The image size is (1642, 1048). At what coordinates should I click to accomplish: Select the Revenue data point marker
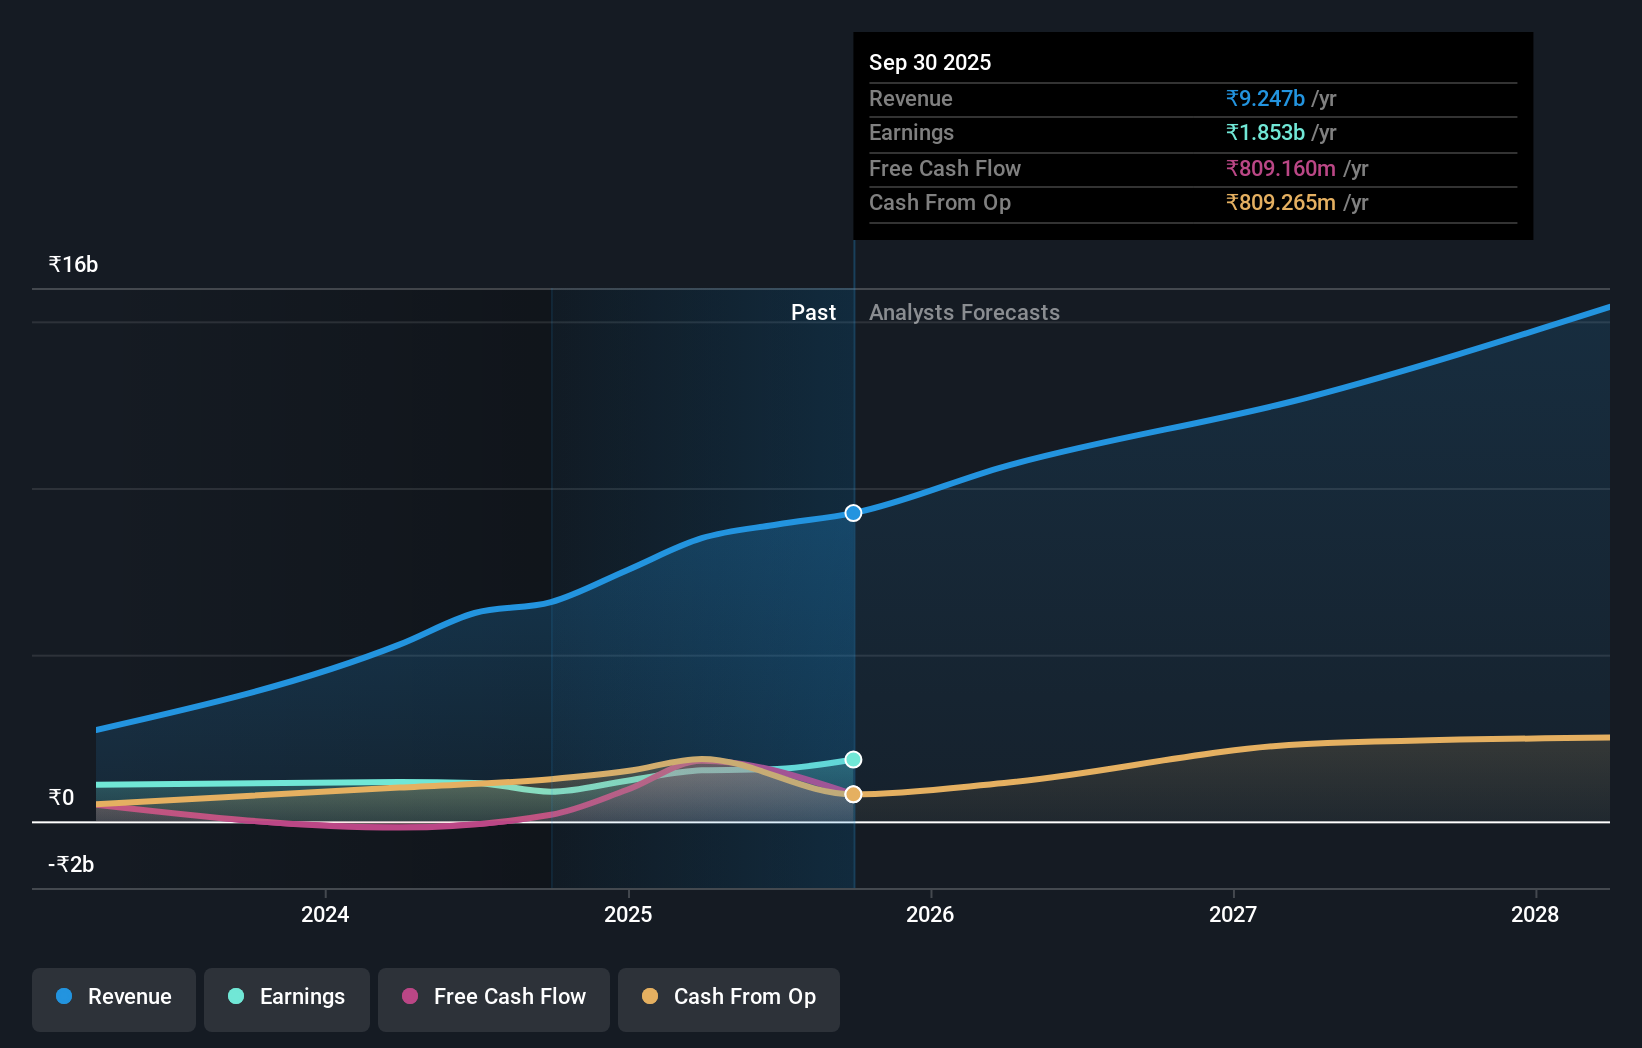853,513
